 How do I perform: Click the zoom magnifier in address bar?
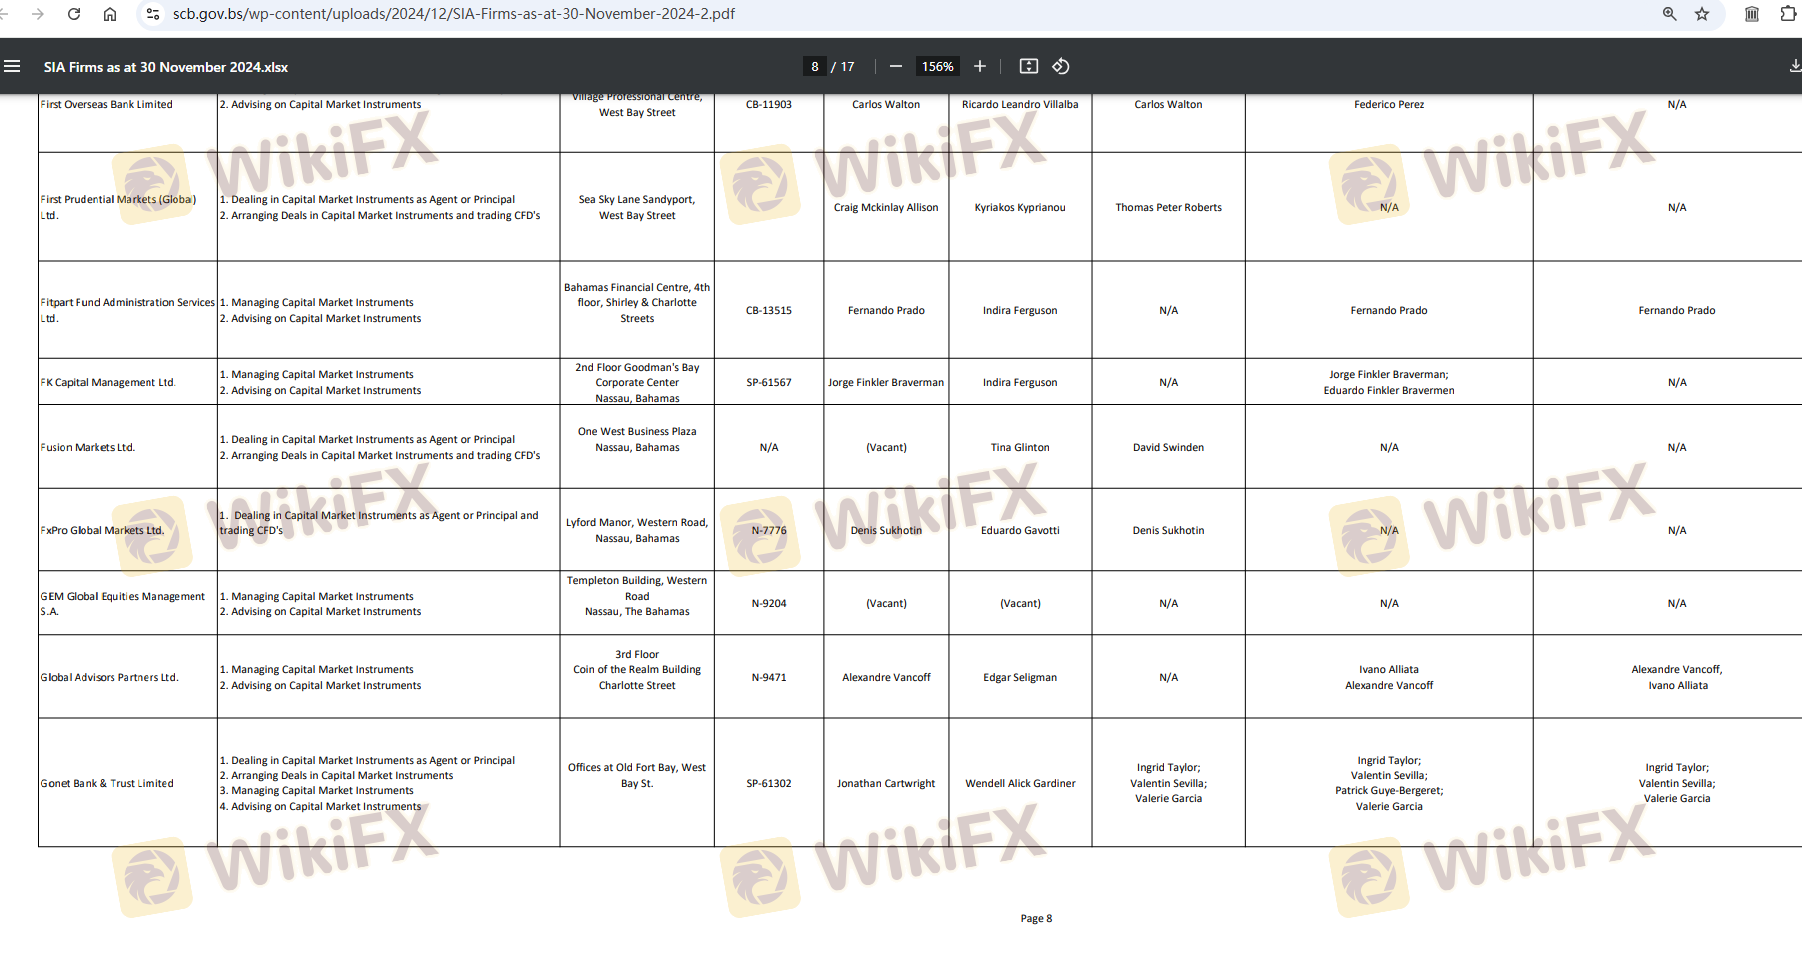[x=1669, y=14]
